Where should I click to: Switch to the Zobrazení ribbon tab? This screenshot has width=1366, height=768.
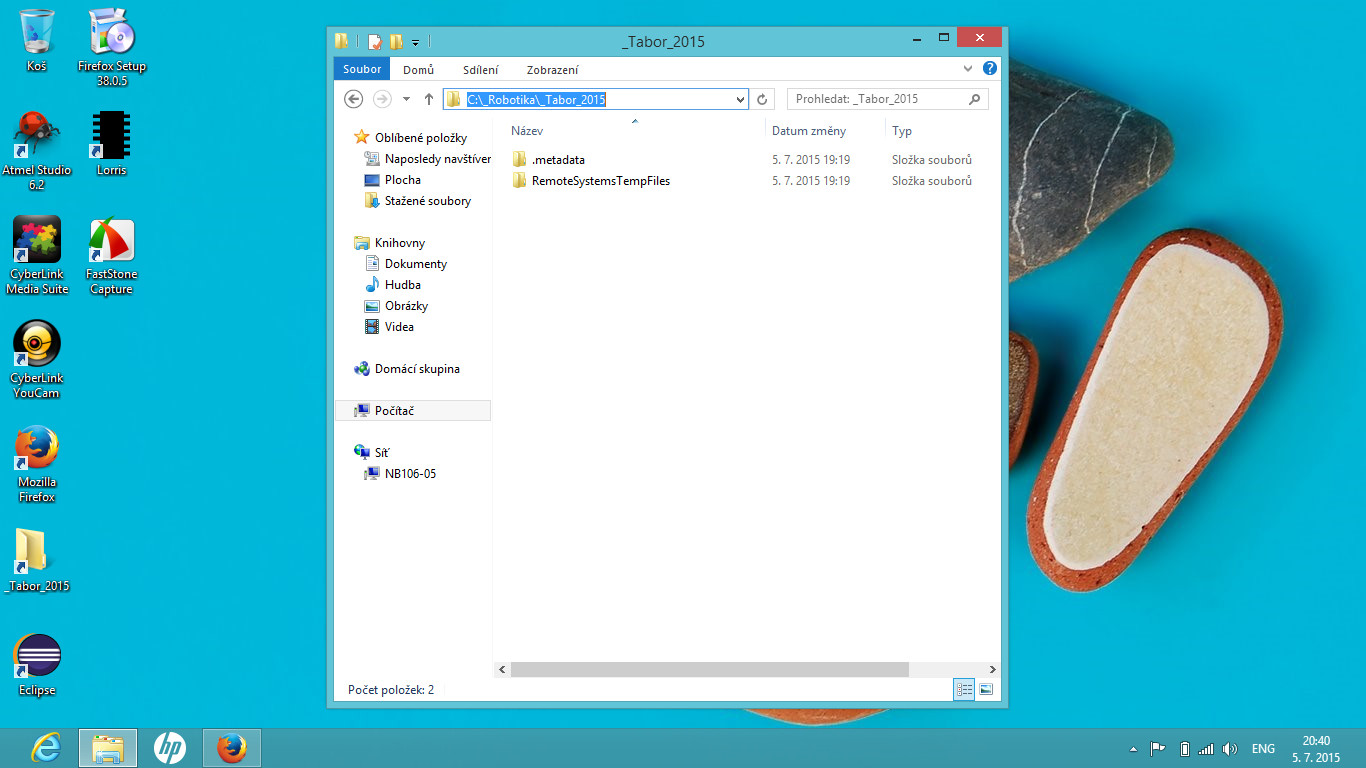click(x=552, y=70)
